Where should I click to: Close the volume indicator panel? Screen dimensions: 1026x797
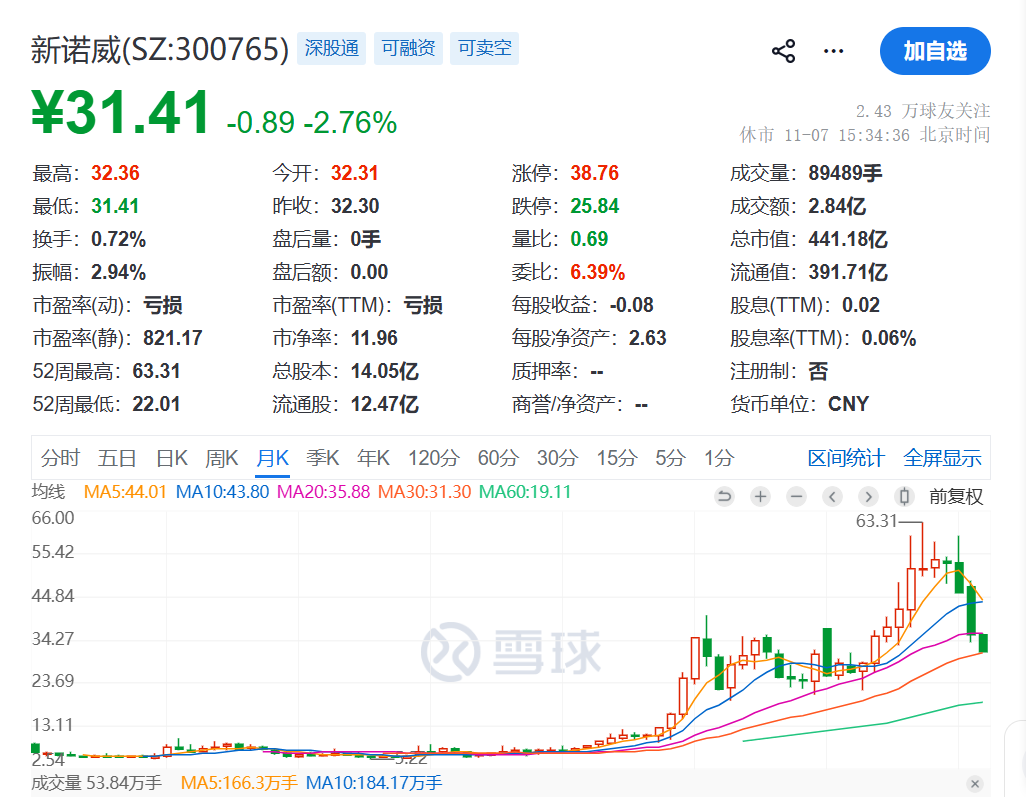point(975,784)
